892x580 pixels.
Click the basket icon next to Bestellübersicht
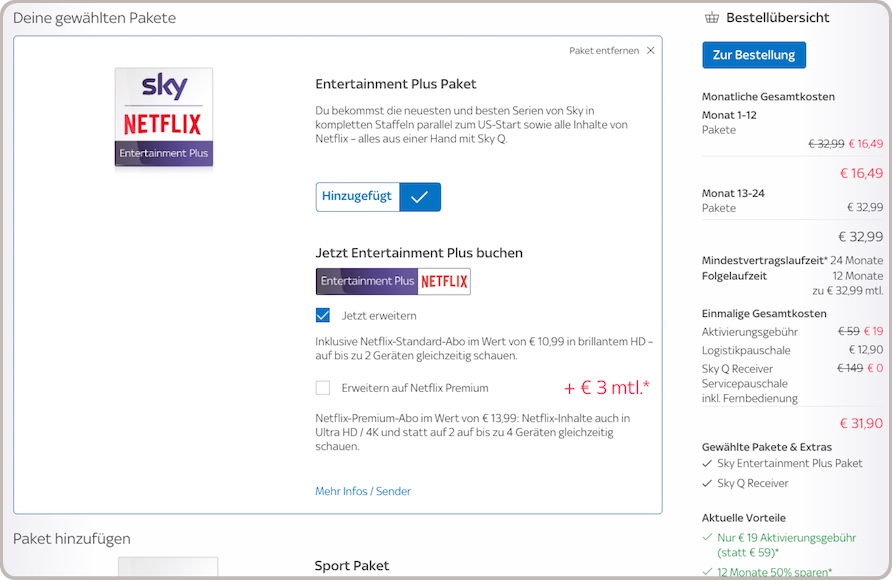click(712, 18)
